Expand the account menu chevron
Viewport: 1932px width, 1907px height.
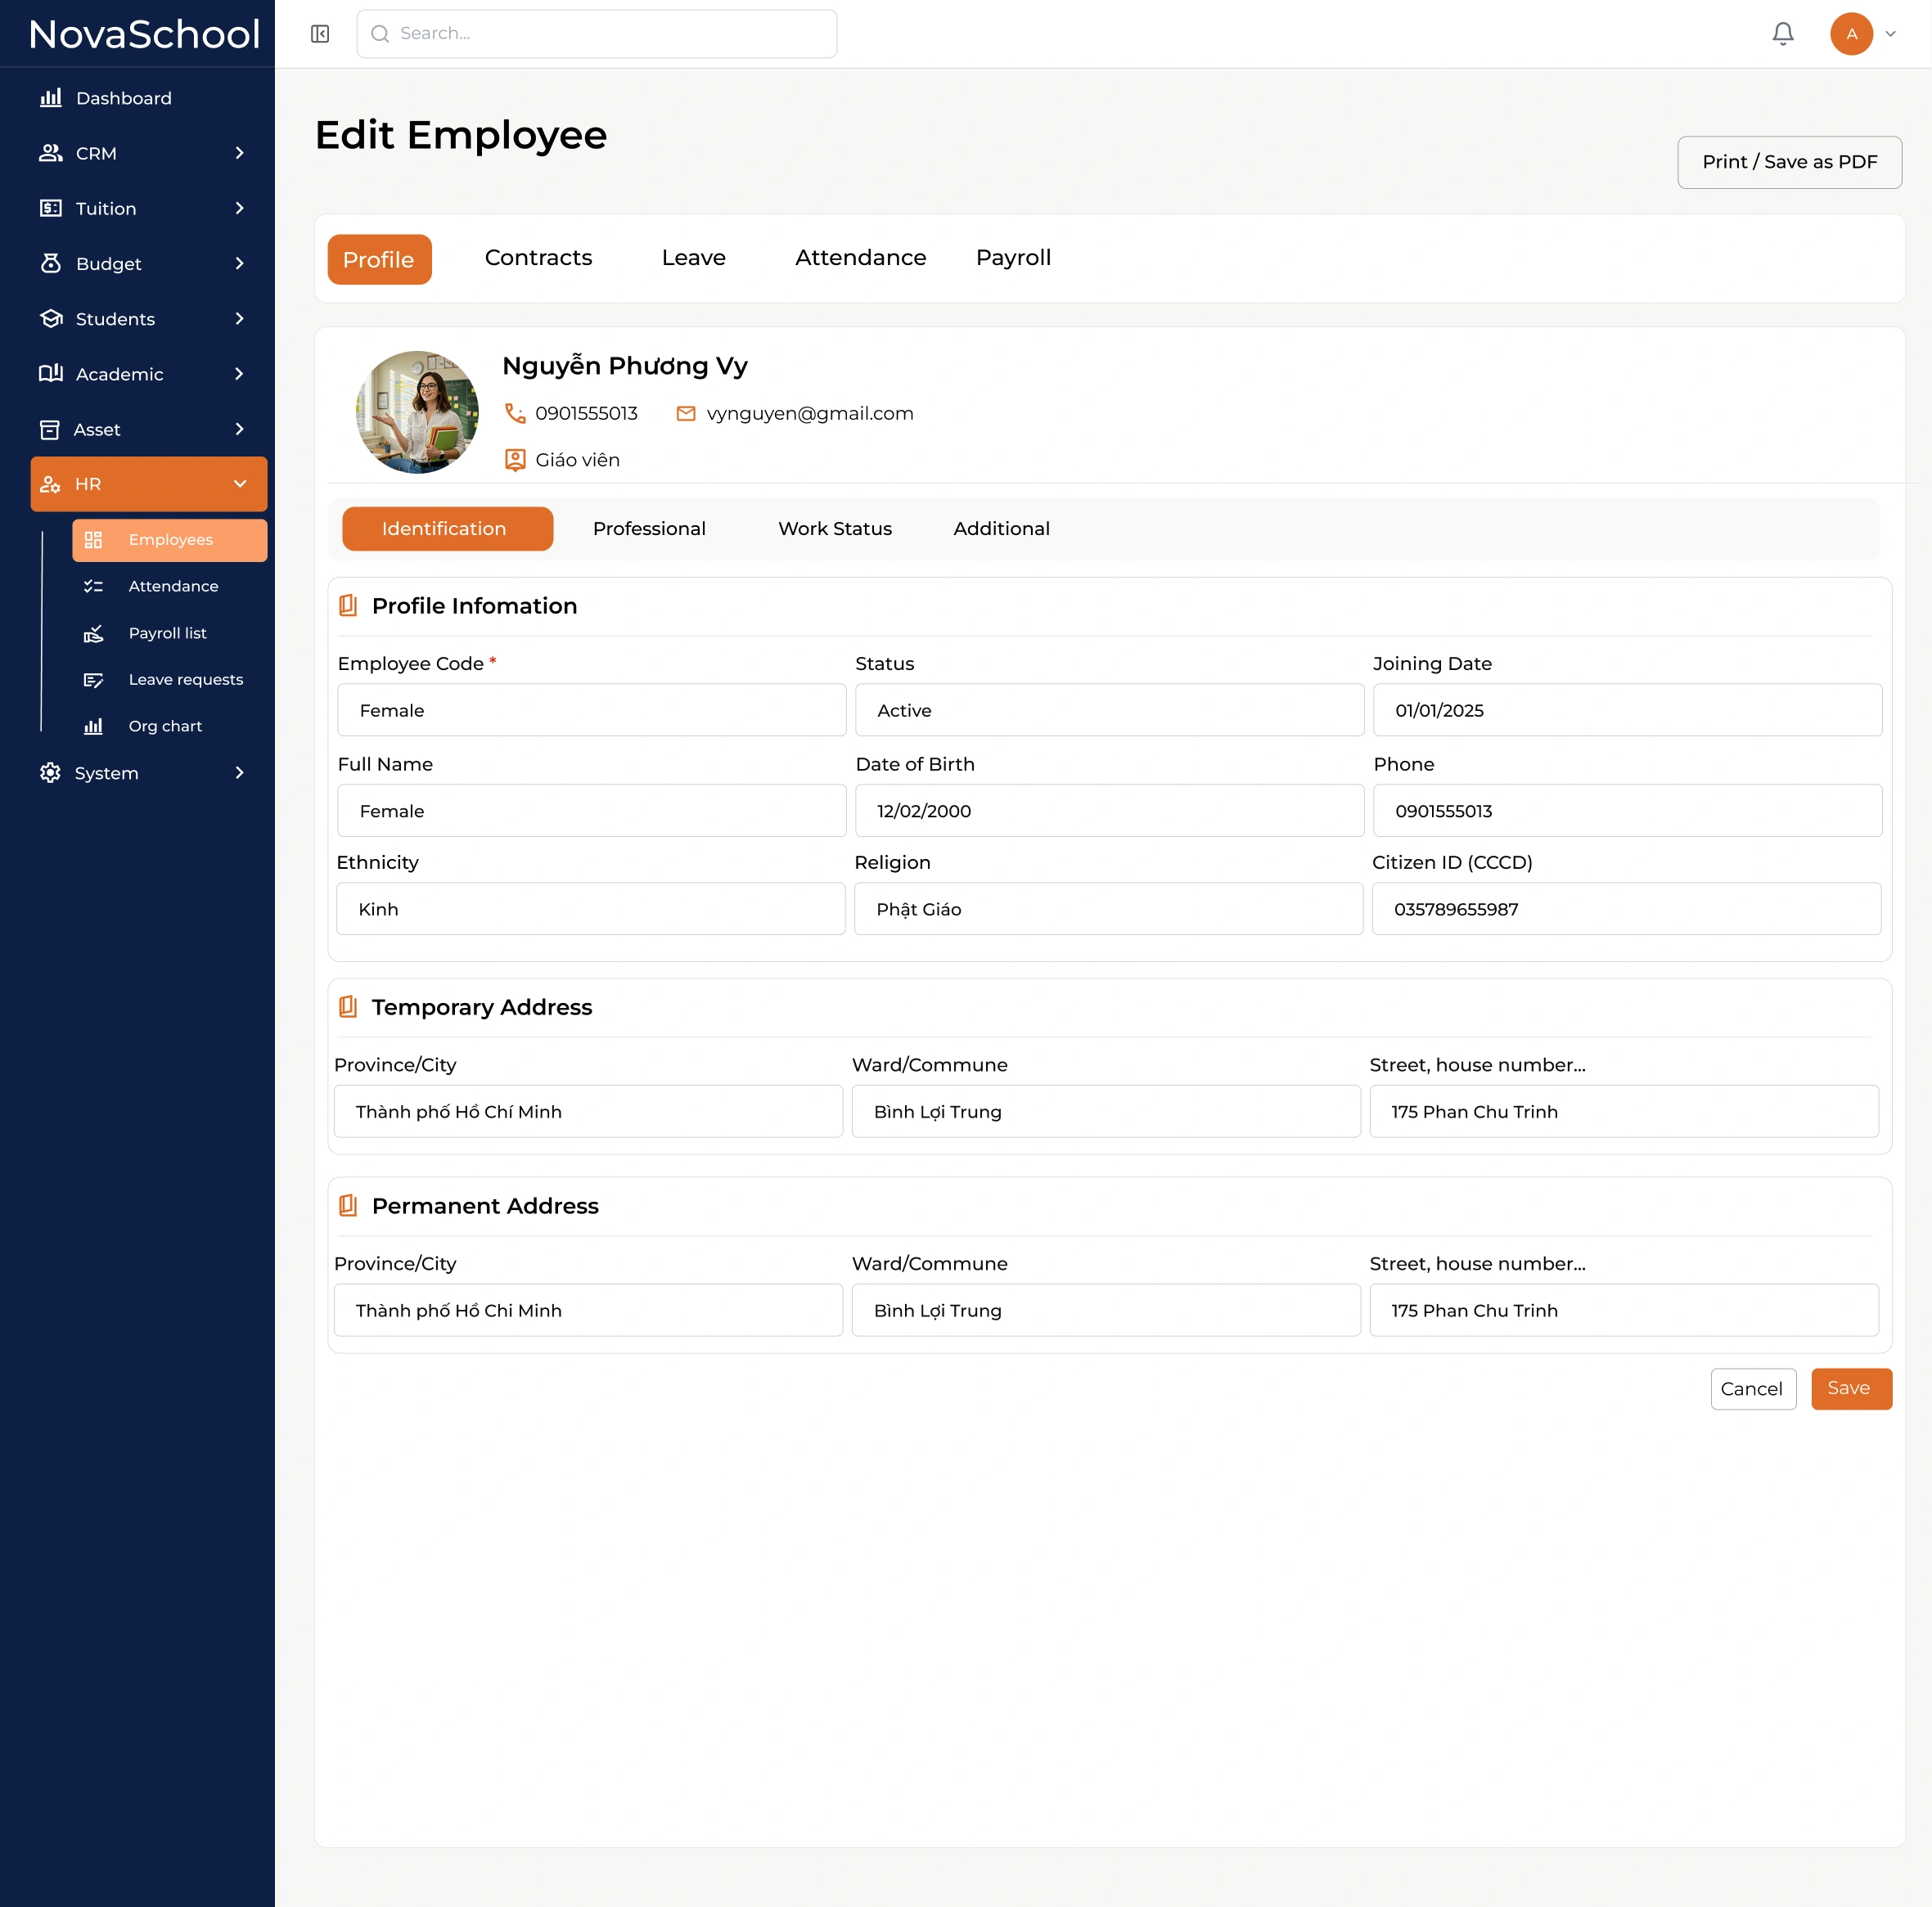point(1890,34)
